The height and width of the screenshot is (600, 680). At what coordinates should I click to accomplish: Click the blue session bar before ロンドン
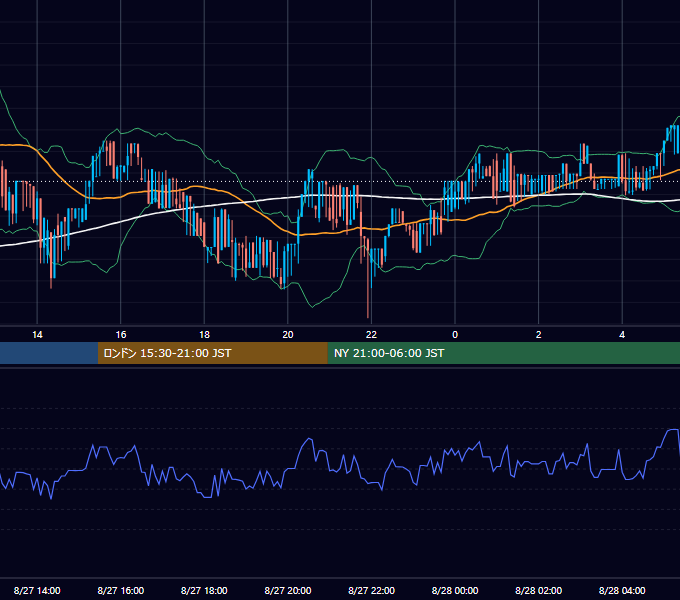(x=49, y=353)
